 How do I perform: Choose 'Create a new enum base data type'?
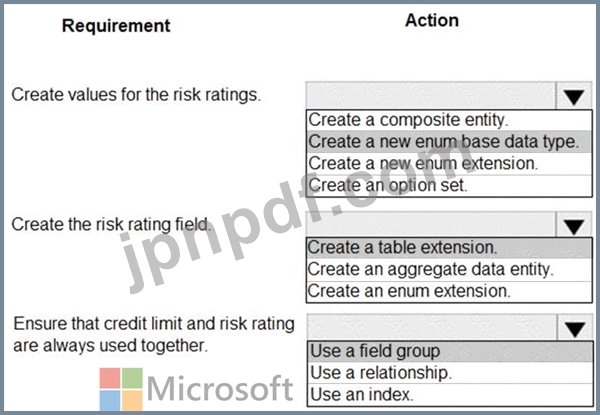pyautogui.click(x=443, y=142)
